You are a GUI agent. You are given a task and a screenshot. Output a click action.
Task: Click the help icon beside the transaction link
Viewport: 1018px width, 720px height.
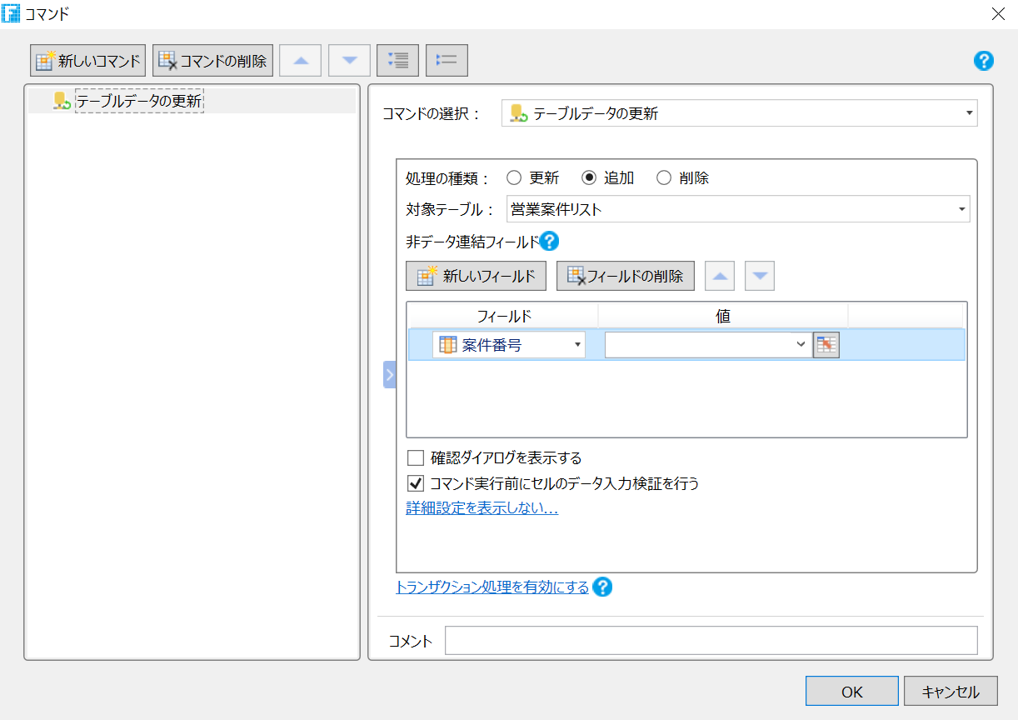click(602, 588)
